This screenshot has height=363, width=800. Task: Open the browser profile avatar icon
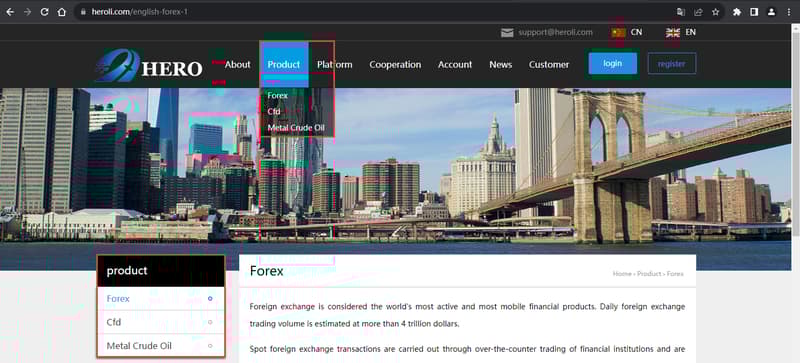point(771,12)
